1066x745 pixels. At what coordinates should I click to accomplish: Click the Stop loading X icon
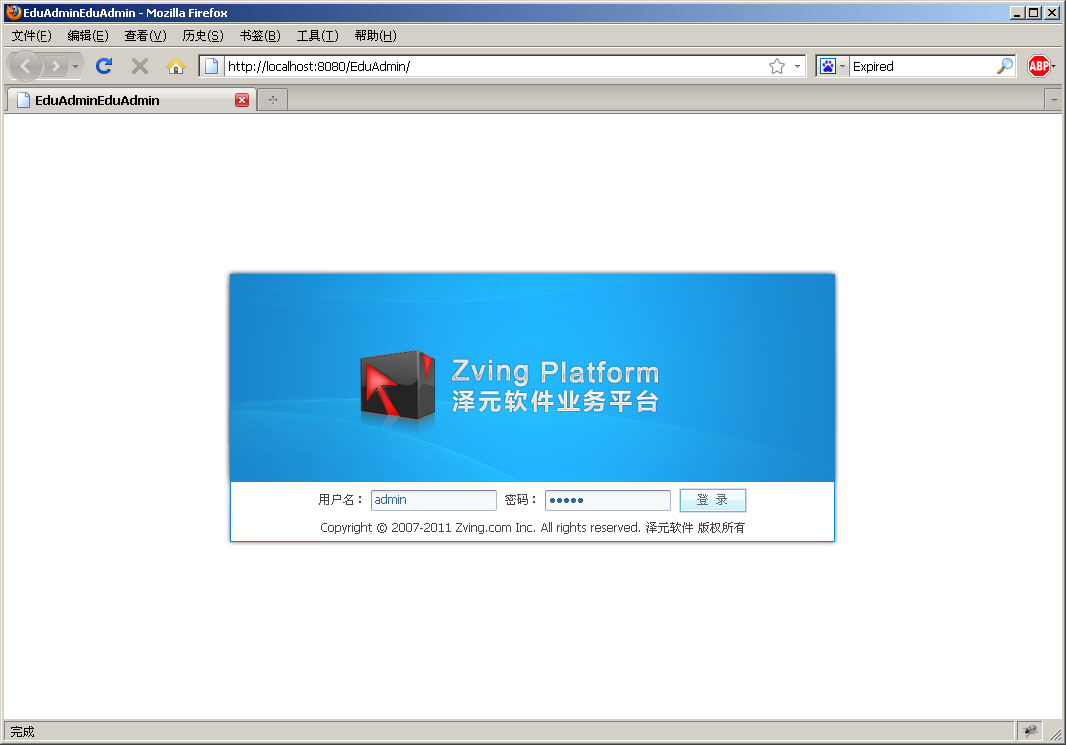(140, 66)
